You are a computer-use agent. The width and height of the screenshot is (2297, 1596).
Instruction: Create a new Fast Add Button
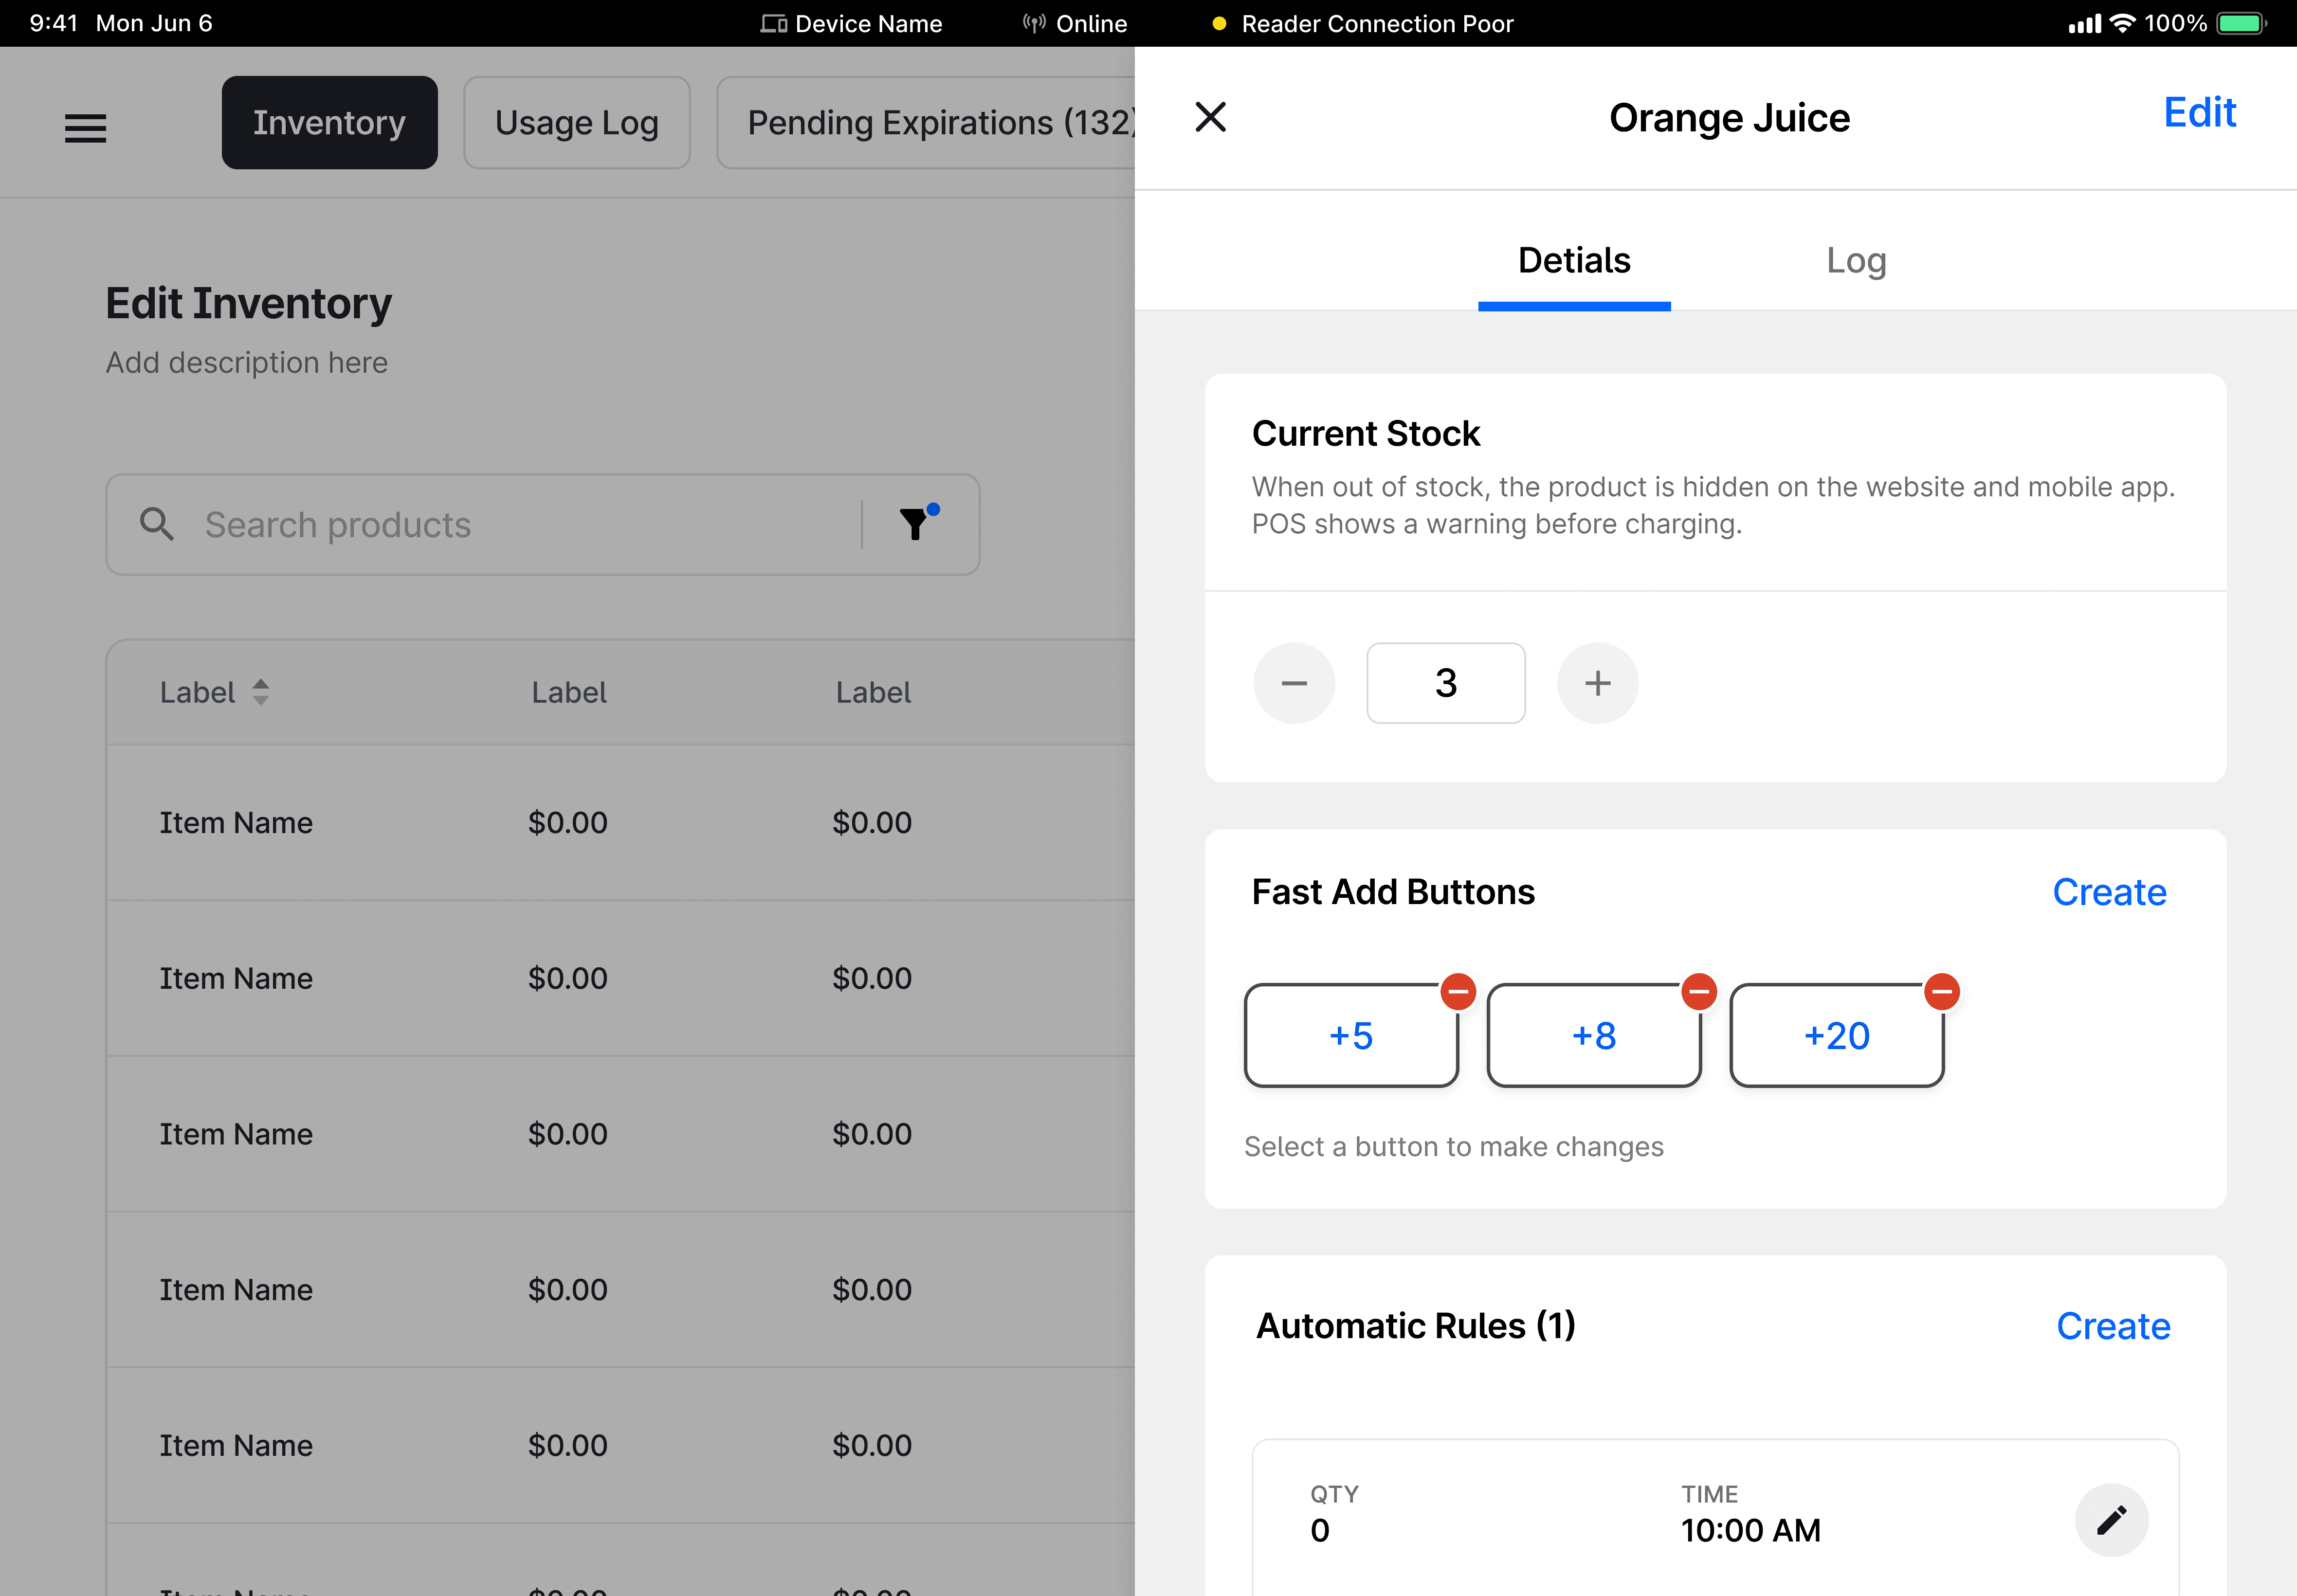(2109, 892)
